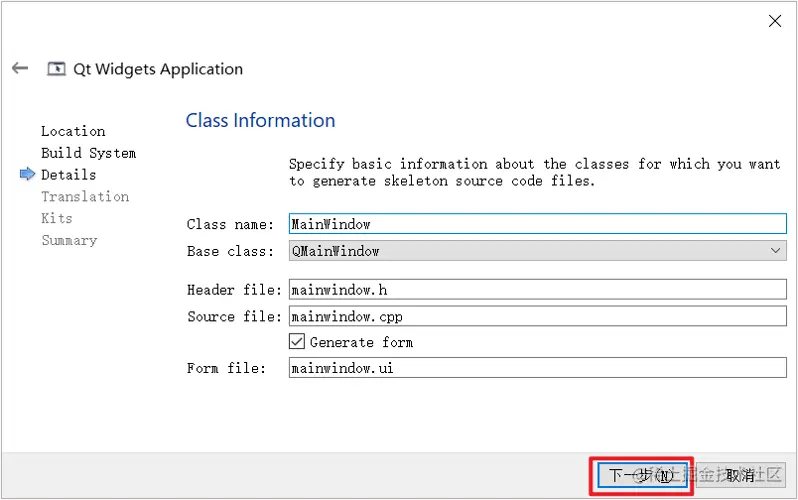Select the Summary step
This screenshot has height=500, width=798.
tap(69, 240)
